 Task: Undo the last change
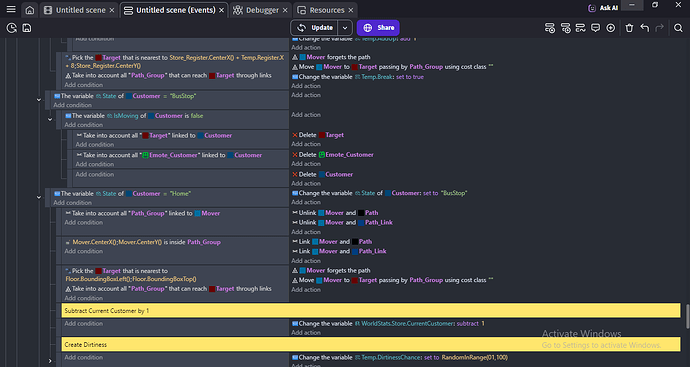coord(645,28)
